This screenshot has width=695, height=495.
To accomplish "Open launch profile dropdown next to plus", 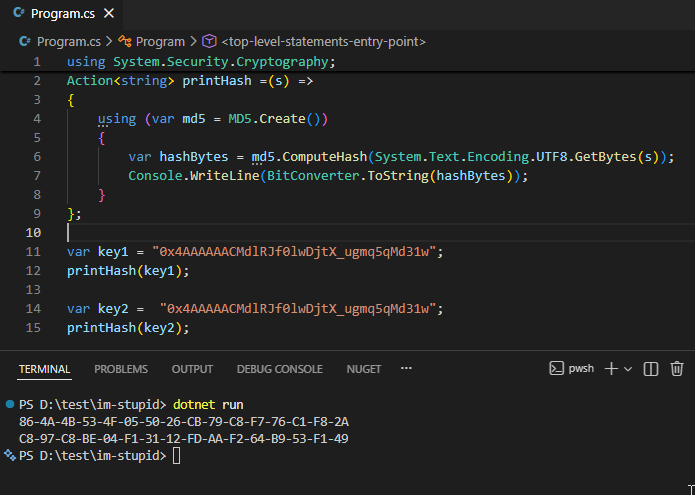I will coord(628,369).
